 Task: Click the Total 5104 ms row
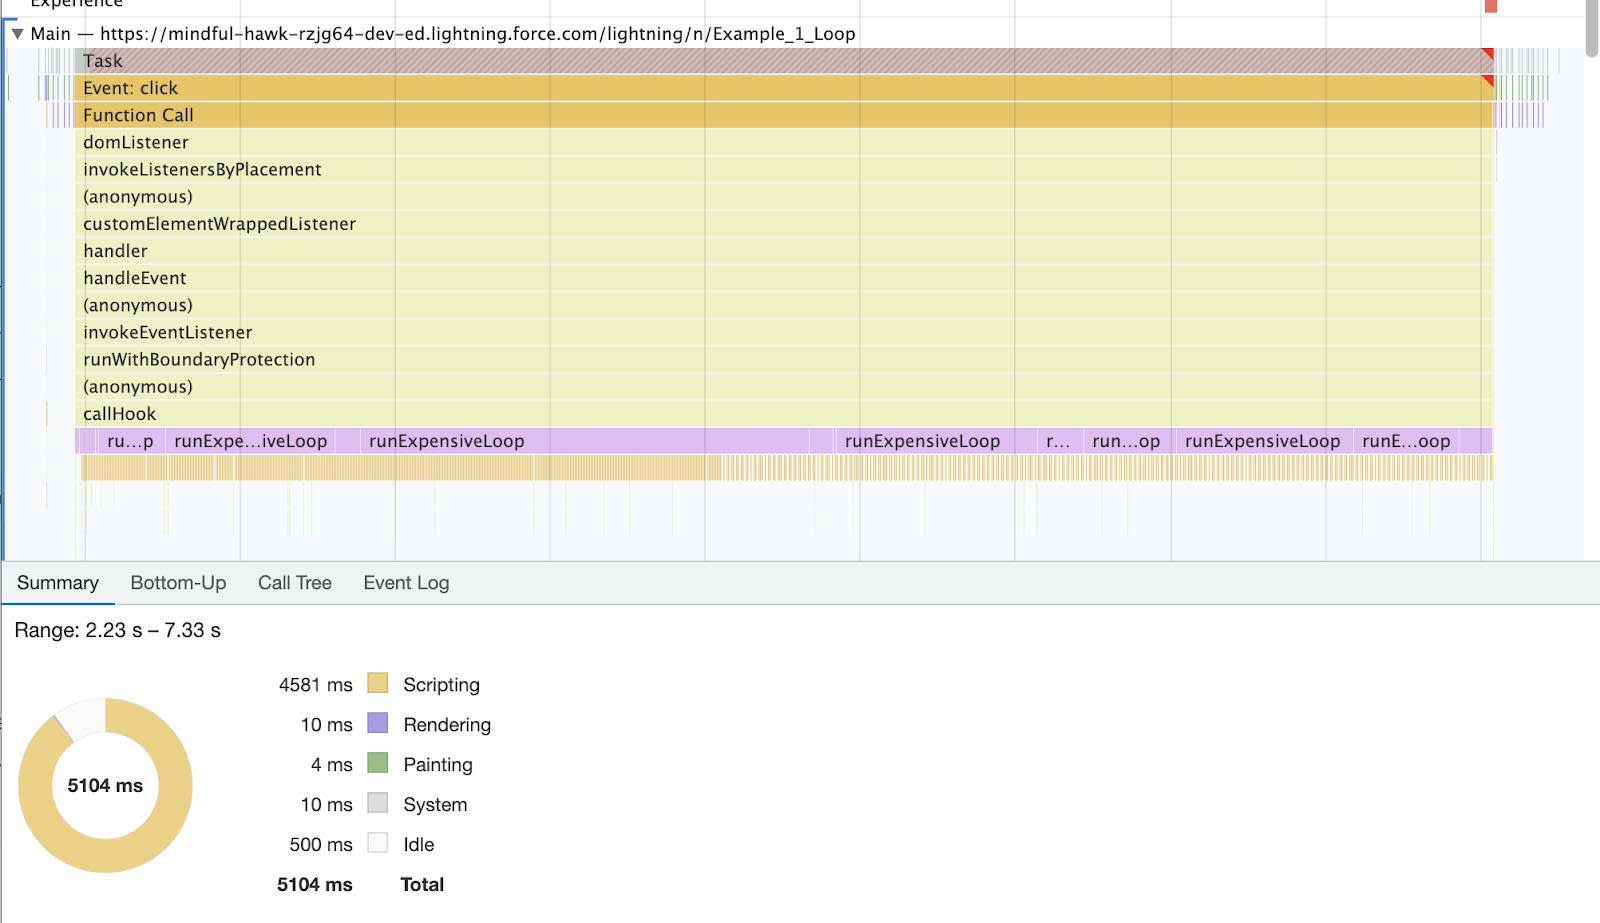(361, 885)
